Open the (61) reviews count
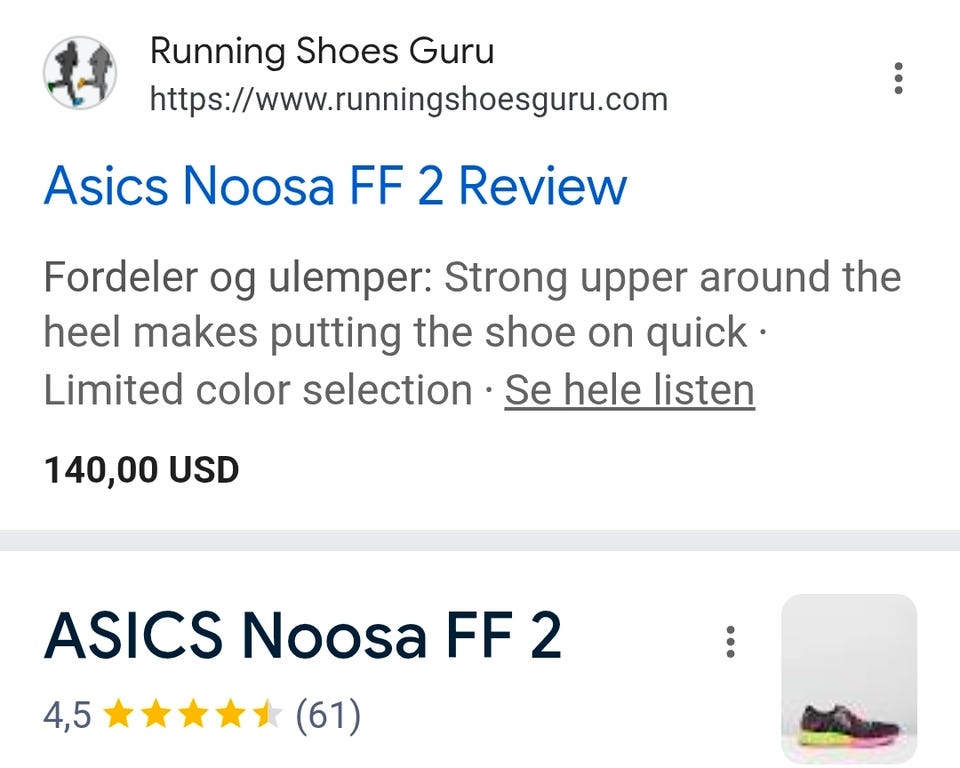Image resolution: width=960 pixels, height=768 pixels. click(328, 715)
